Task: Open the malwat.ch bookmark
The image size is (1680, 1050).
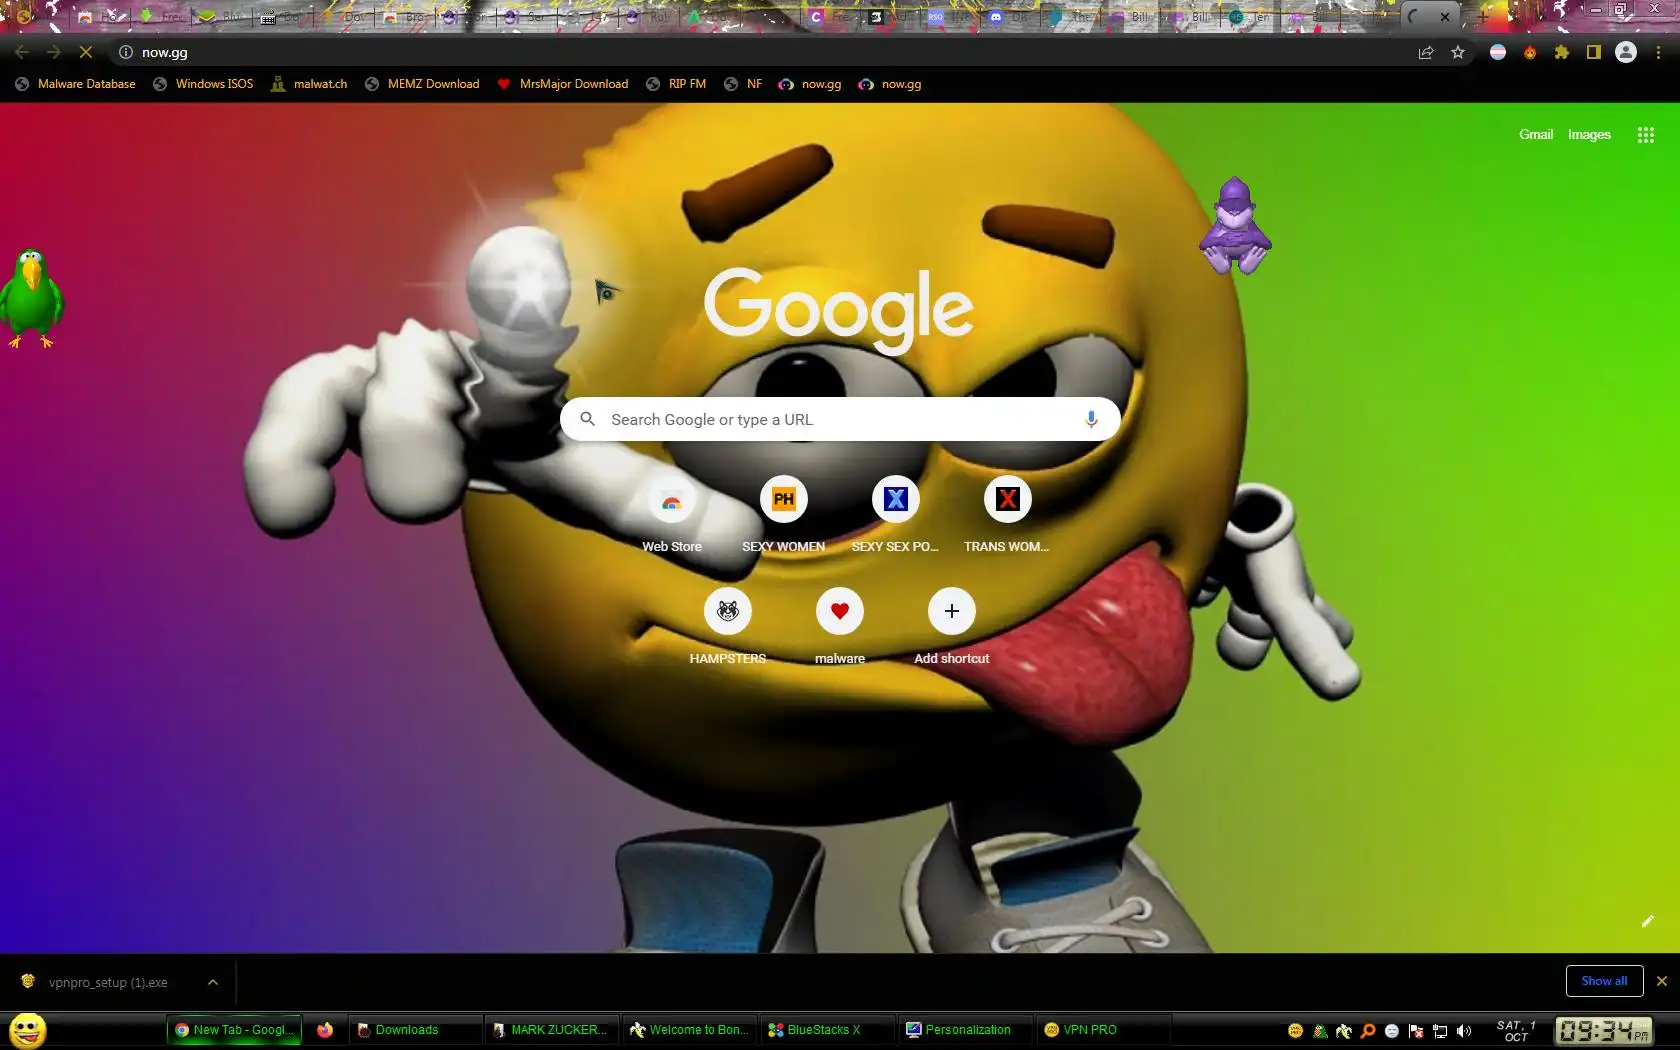Action: pos(309,84)
